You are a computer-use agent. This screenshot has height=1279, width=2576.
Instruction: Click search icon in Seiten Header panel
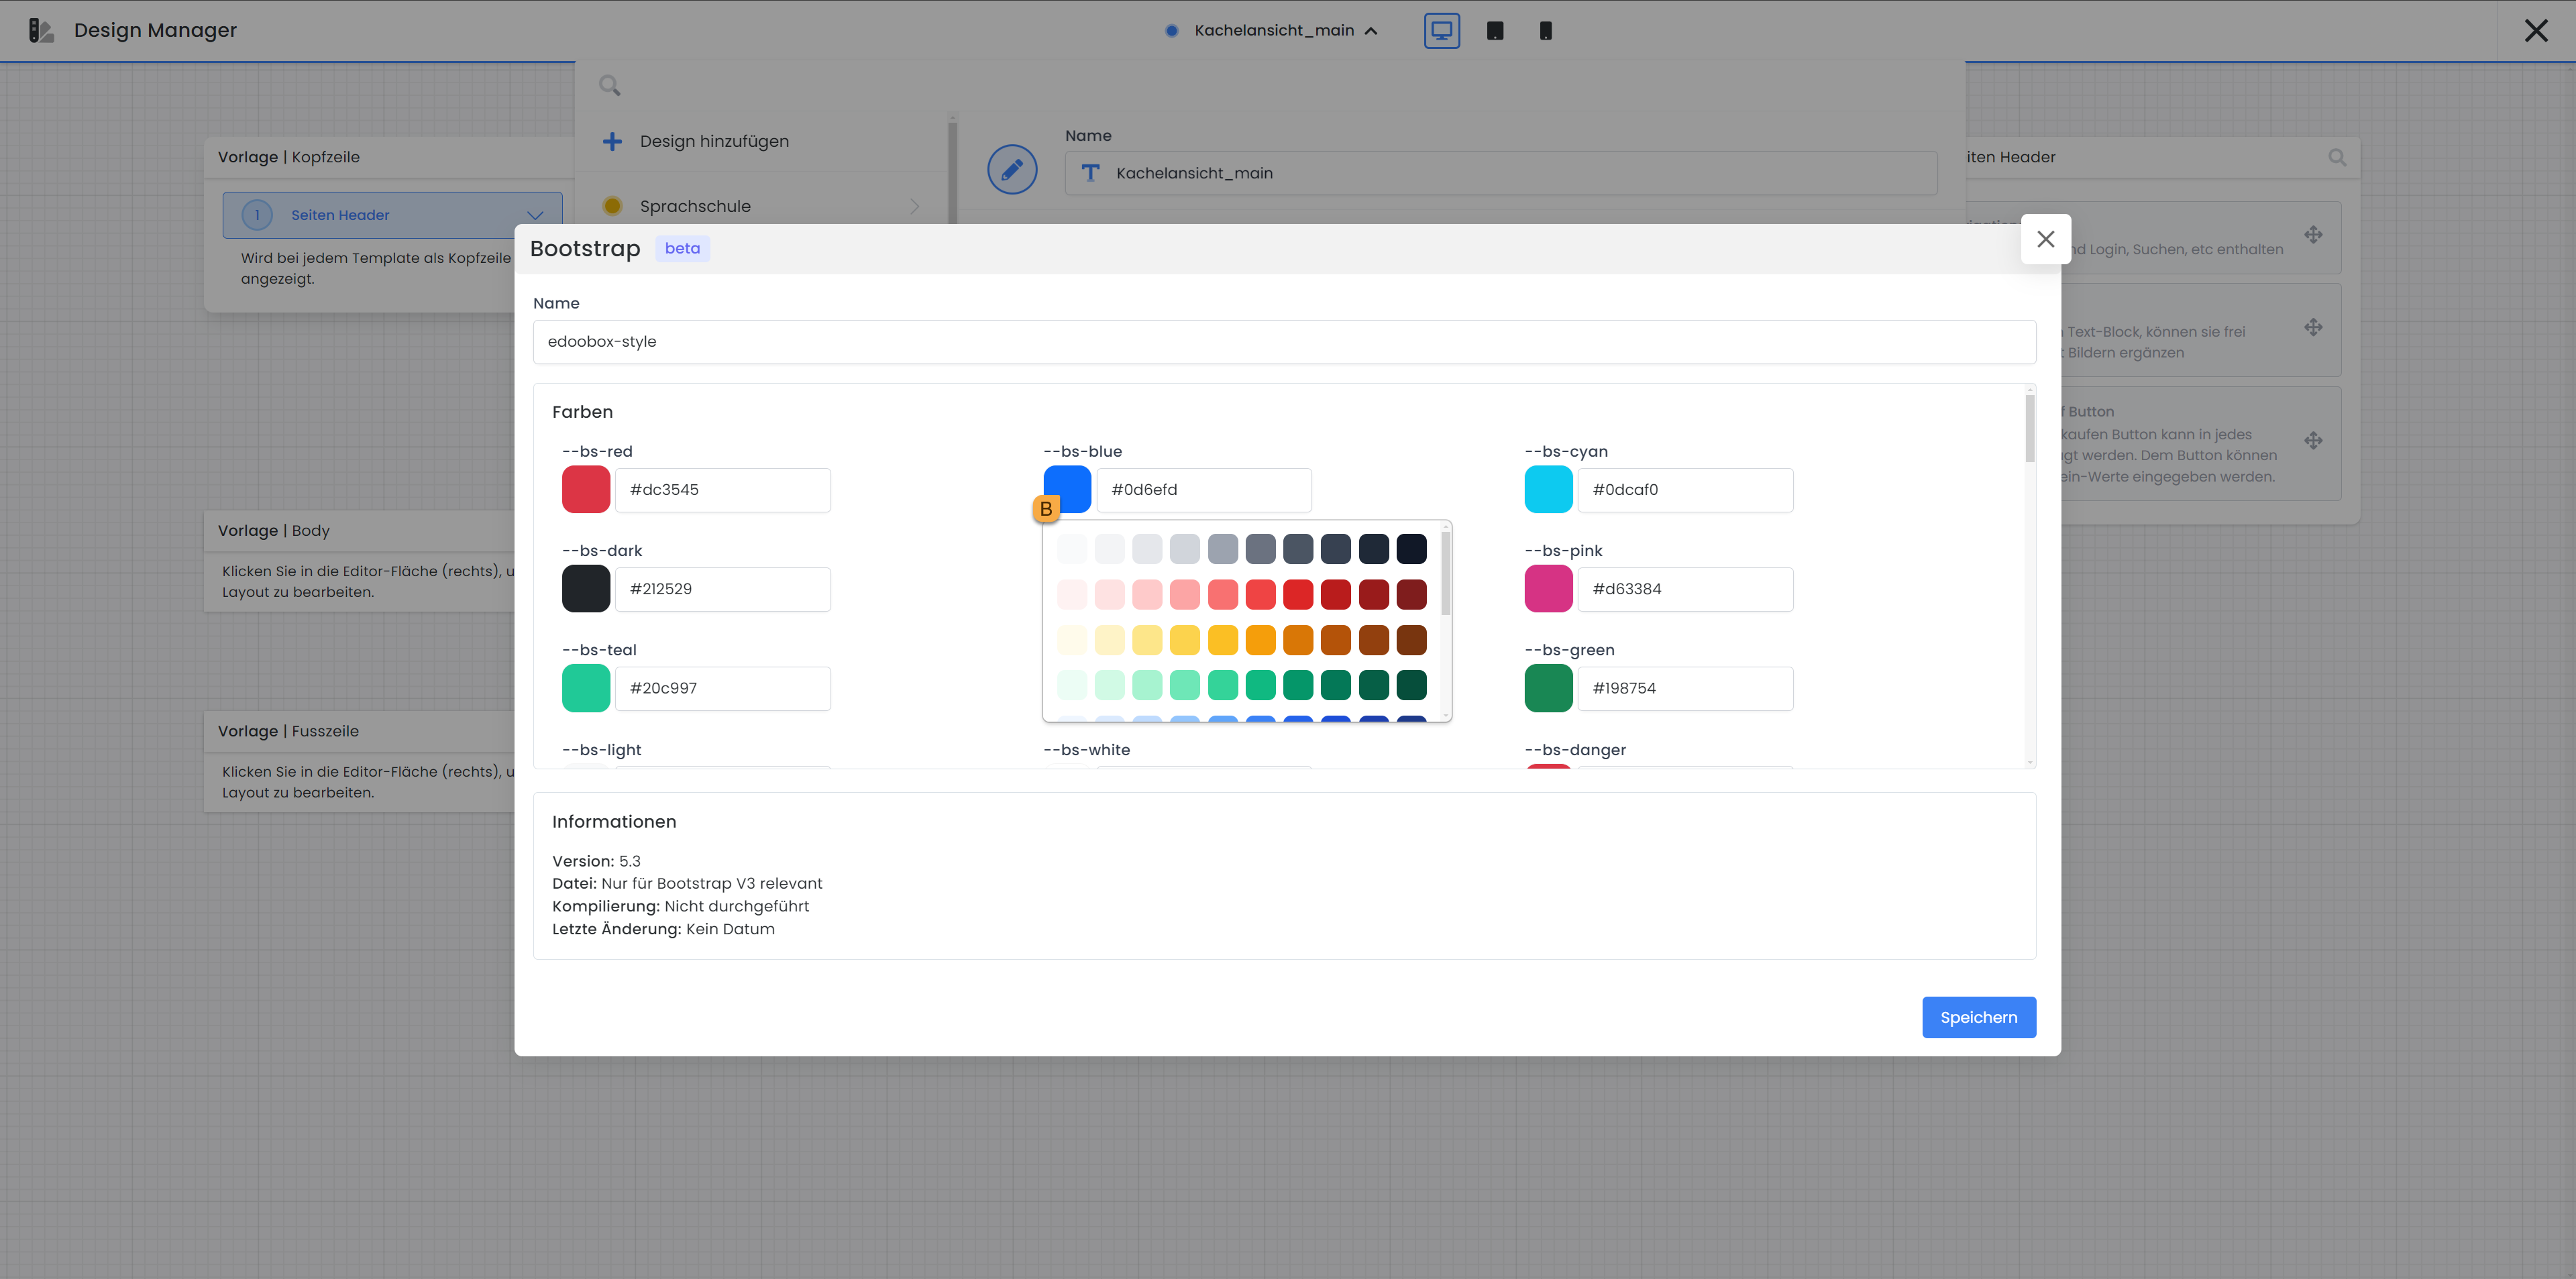click(x=2336, y=158)
